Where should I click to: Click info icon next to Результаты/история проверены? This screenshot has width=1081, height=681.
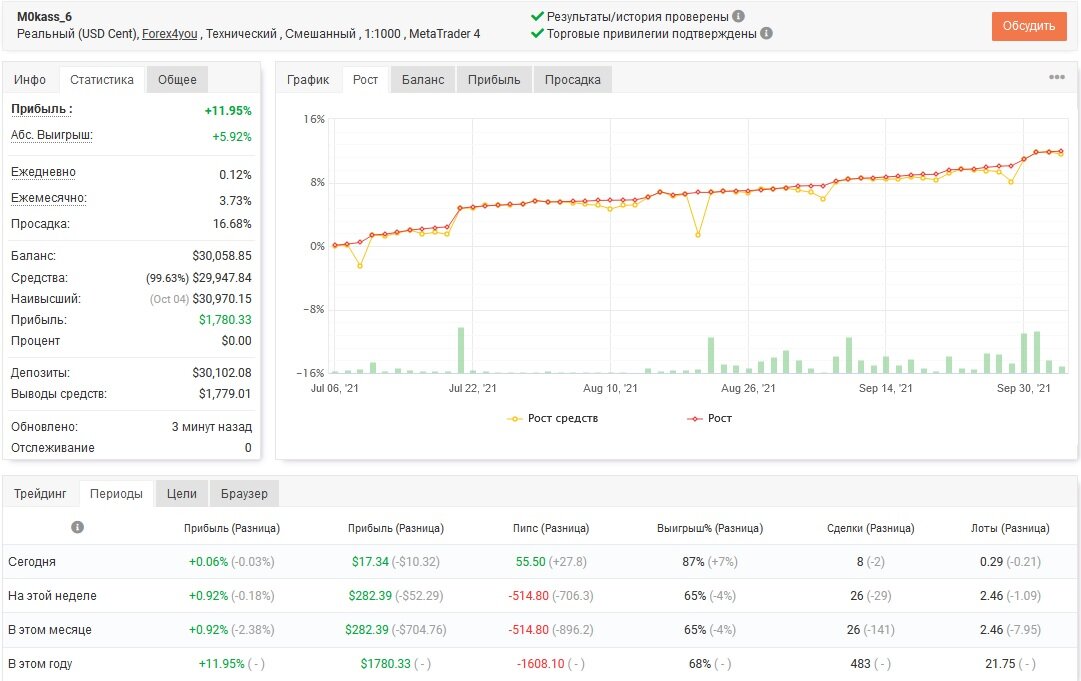(x=738, y=16)
